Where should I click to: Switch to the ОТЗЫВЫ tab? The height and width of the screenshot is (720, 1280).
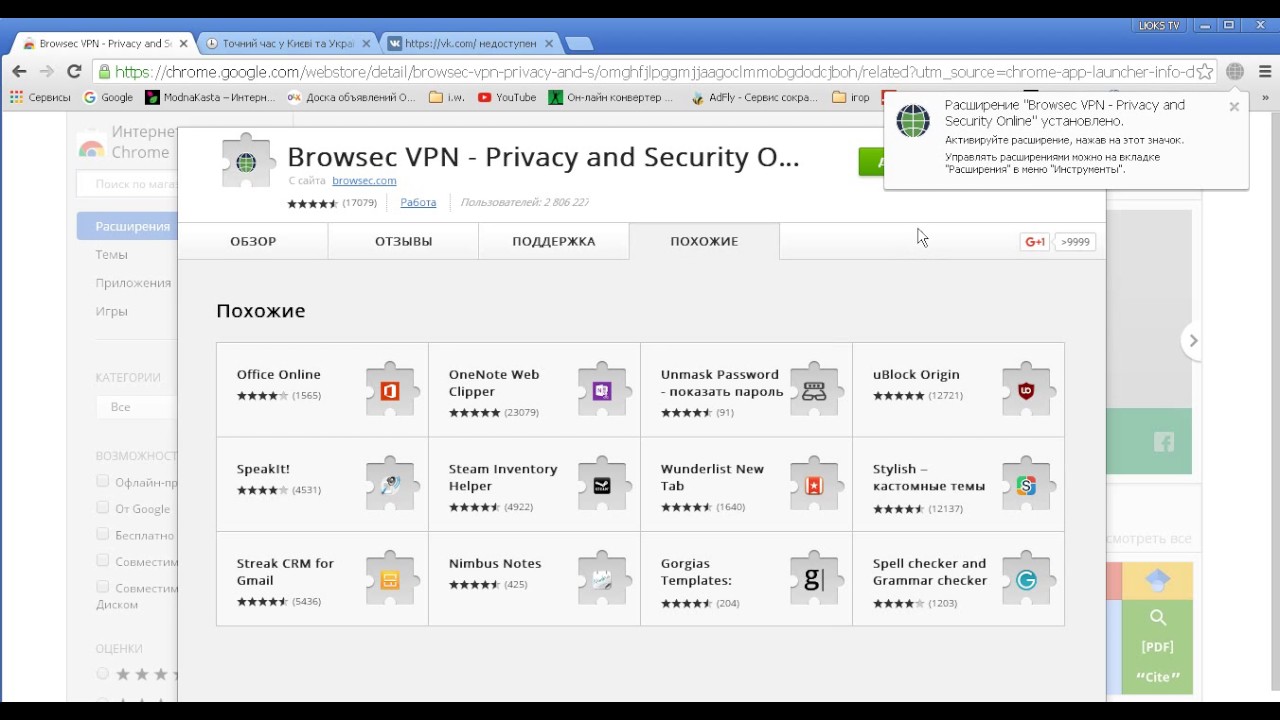click(403, 241)
